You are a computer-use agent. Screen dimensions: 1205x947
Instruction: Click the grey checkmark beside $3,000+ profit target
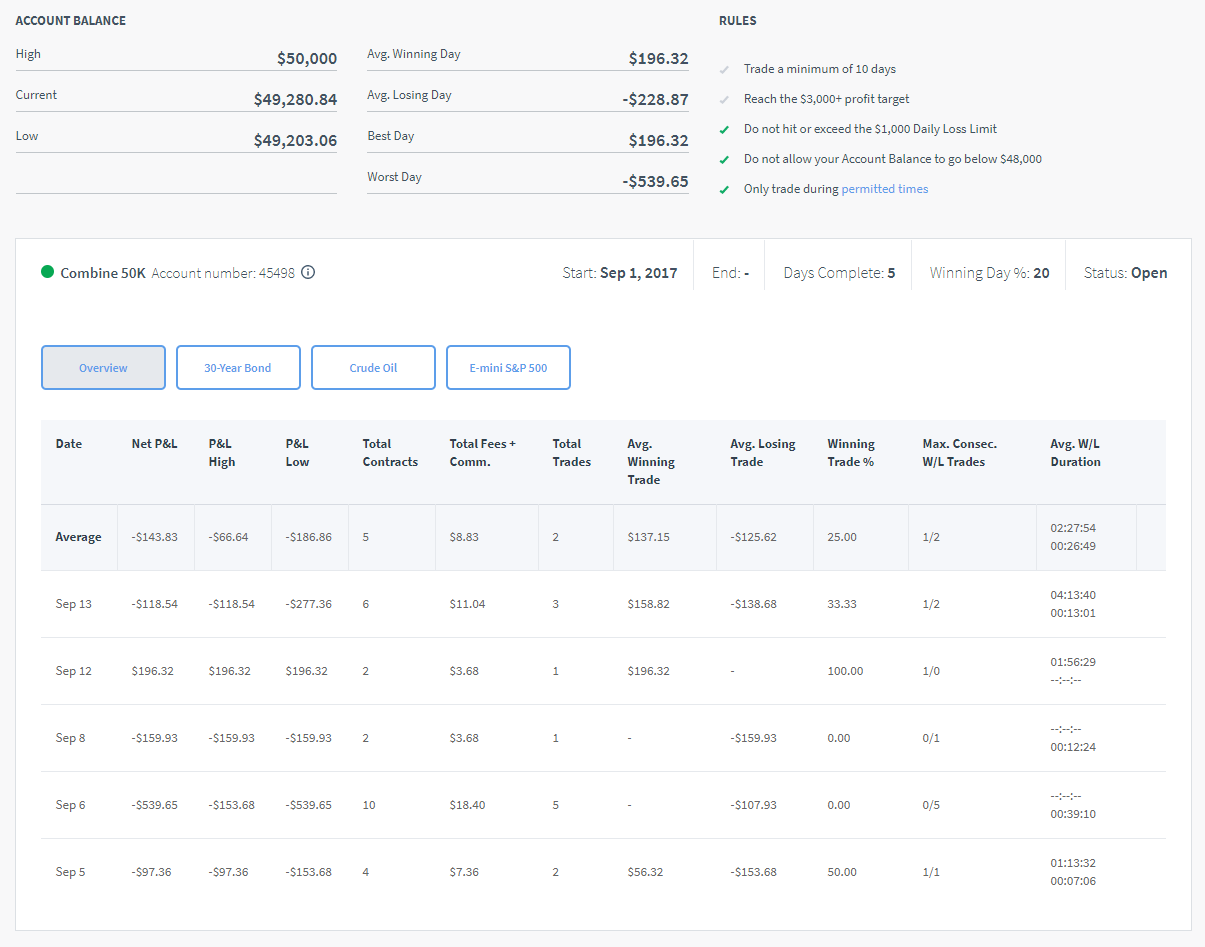724,100
